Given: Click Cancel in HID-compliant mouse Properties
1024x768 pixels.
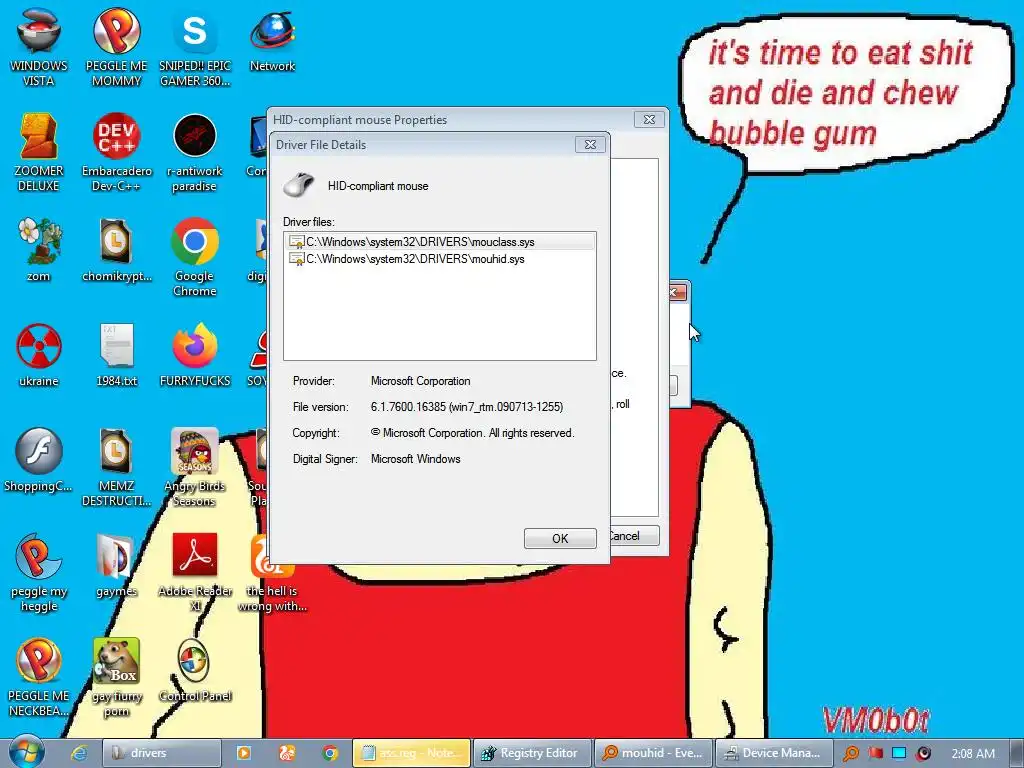Looking at the screenshot, I should coord(633,536).
